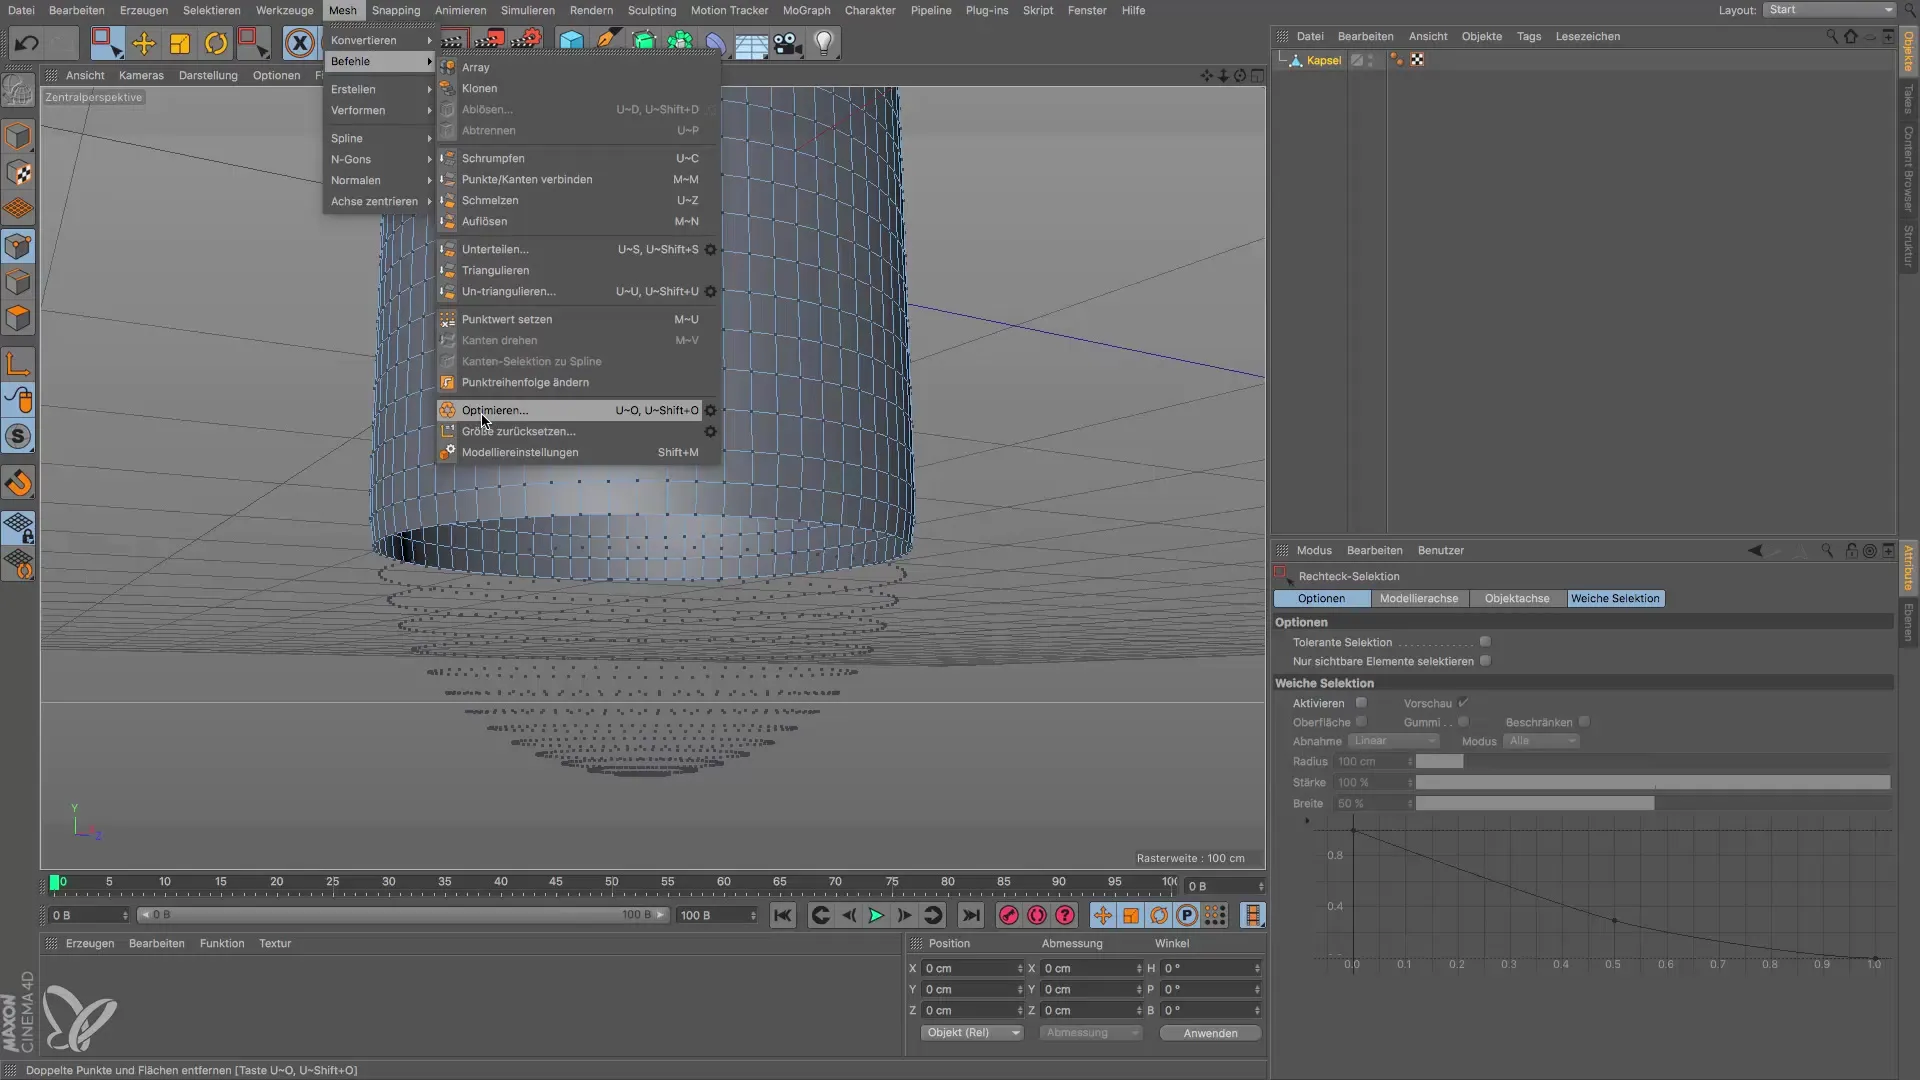1920x1080 pixels.
Task: Open the Abnahme Linear dropdown
Action: click(1394, 741)
